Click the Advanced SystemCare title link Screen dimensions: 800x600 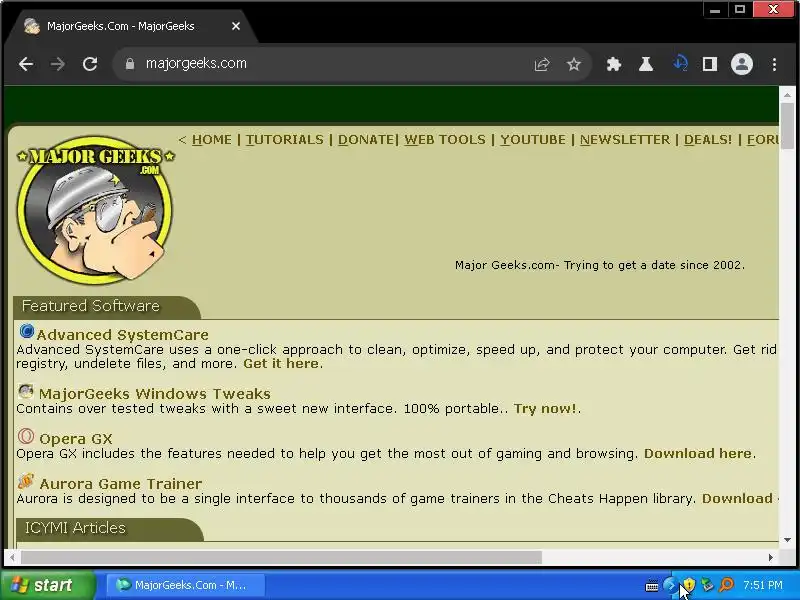(122, 335)
